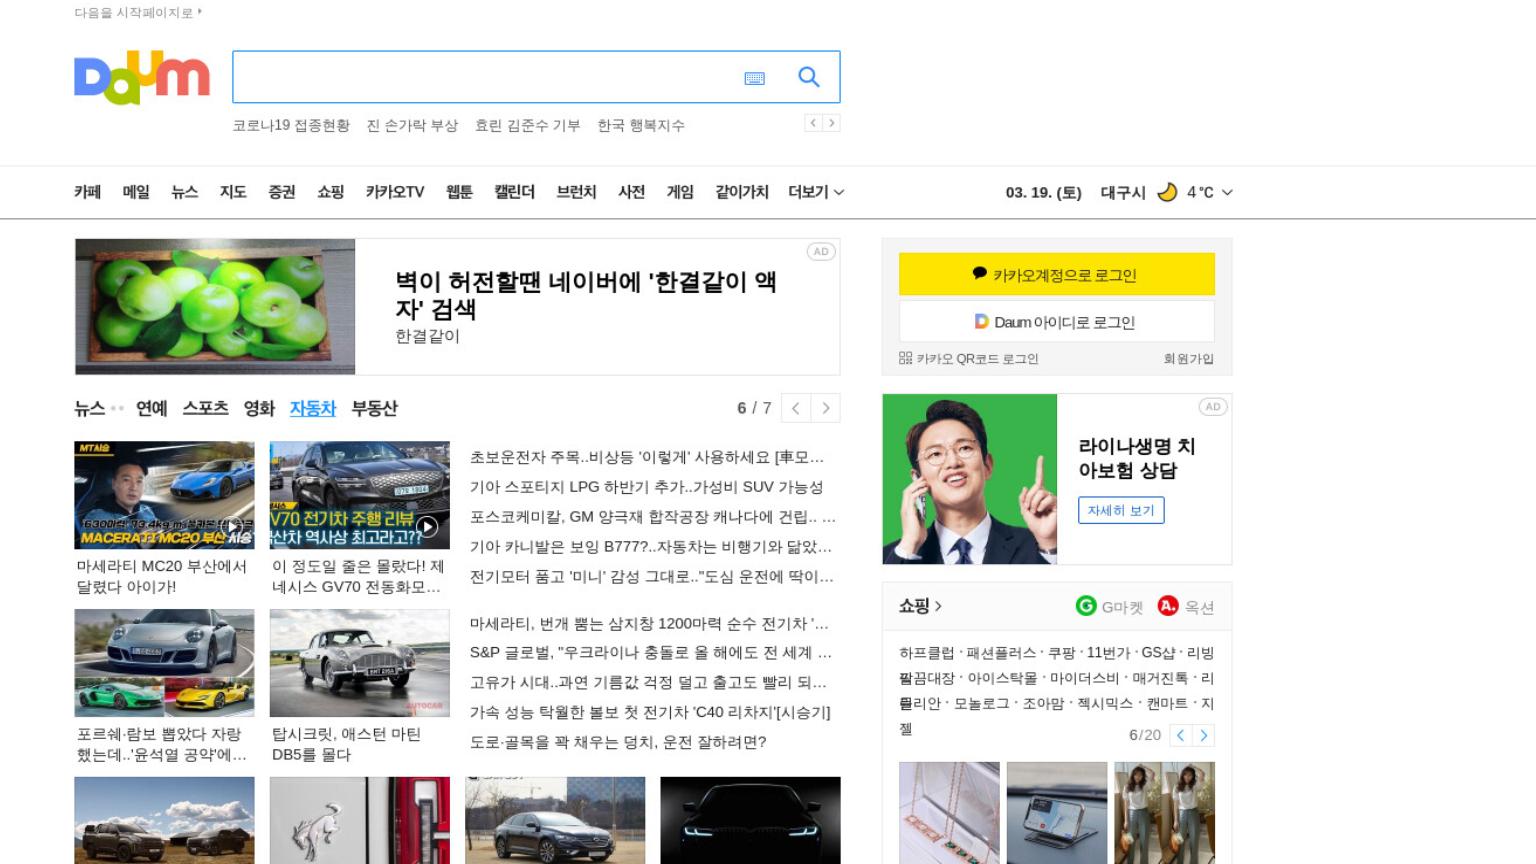Open 웹툰 in navigation menu
This screenshot has width=1536, height=864.
459,192
